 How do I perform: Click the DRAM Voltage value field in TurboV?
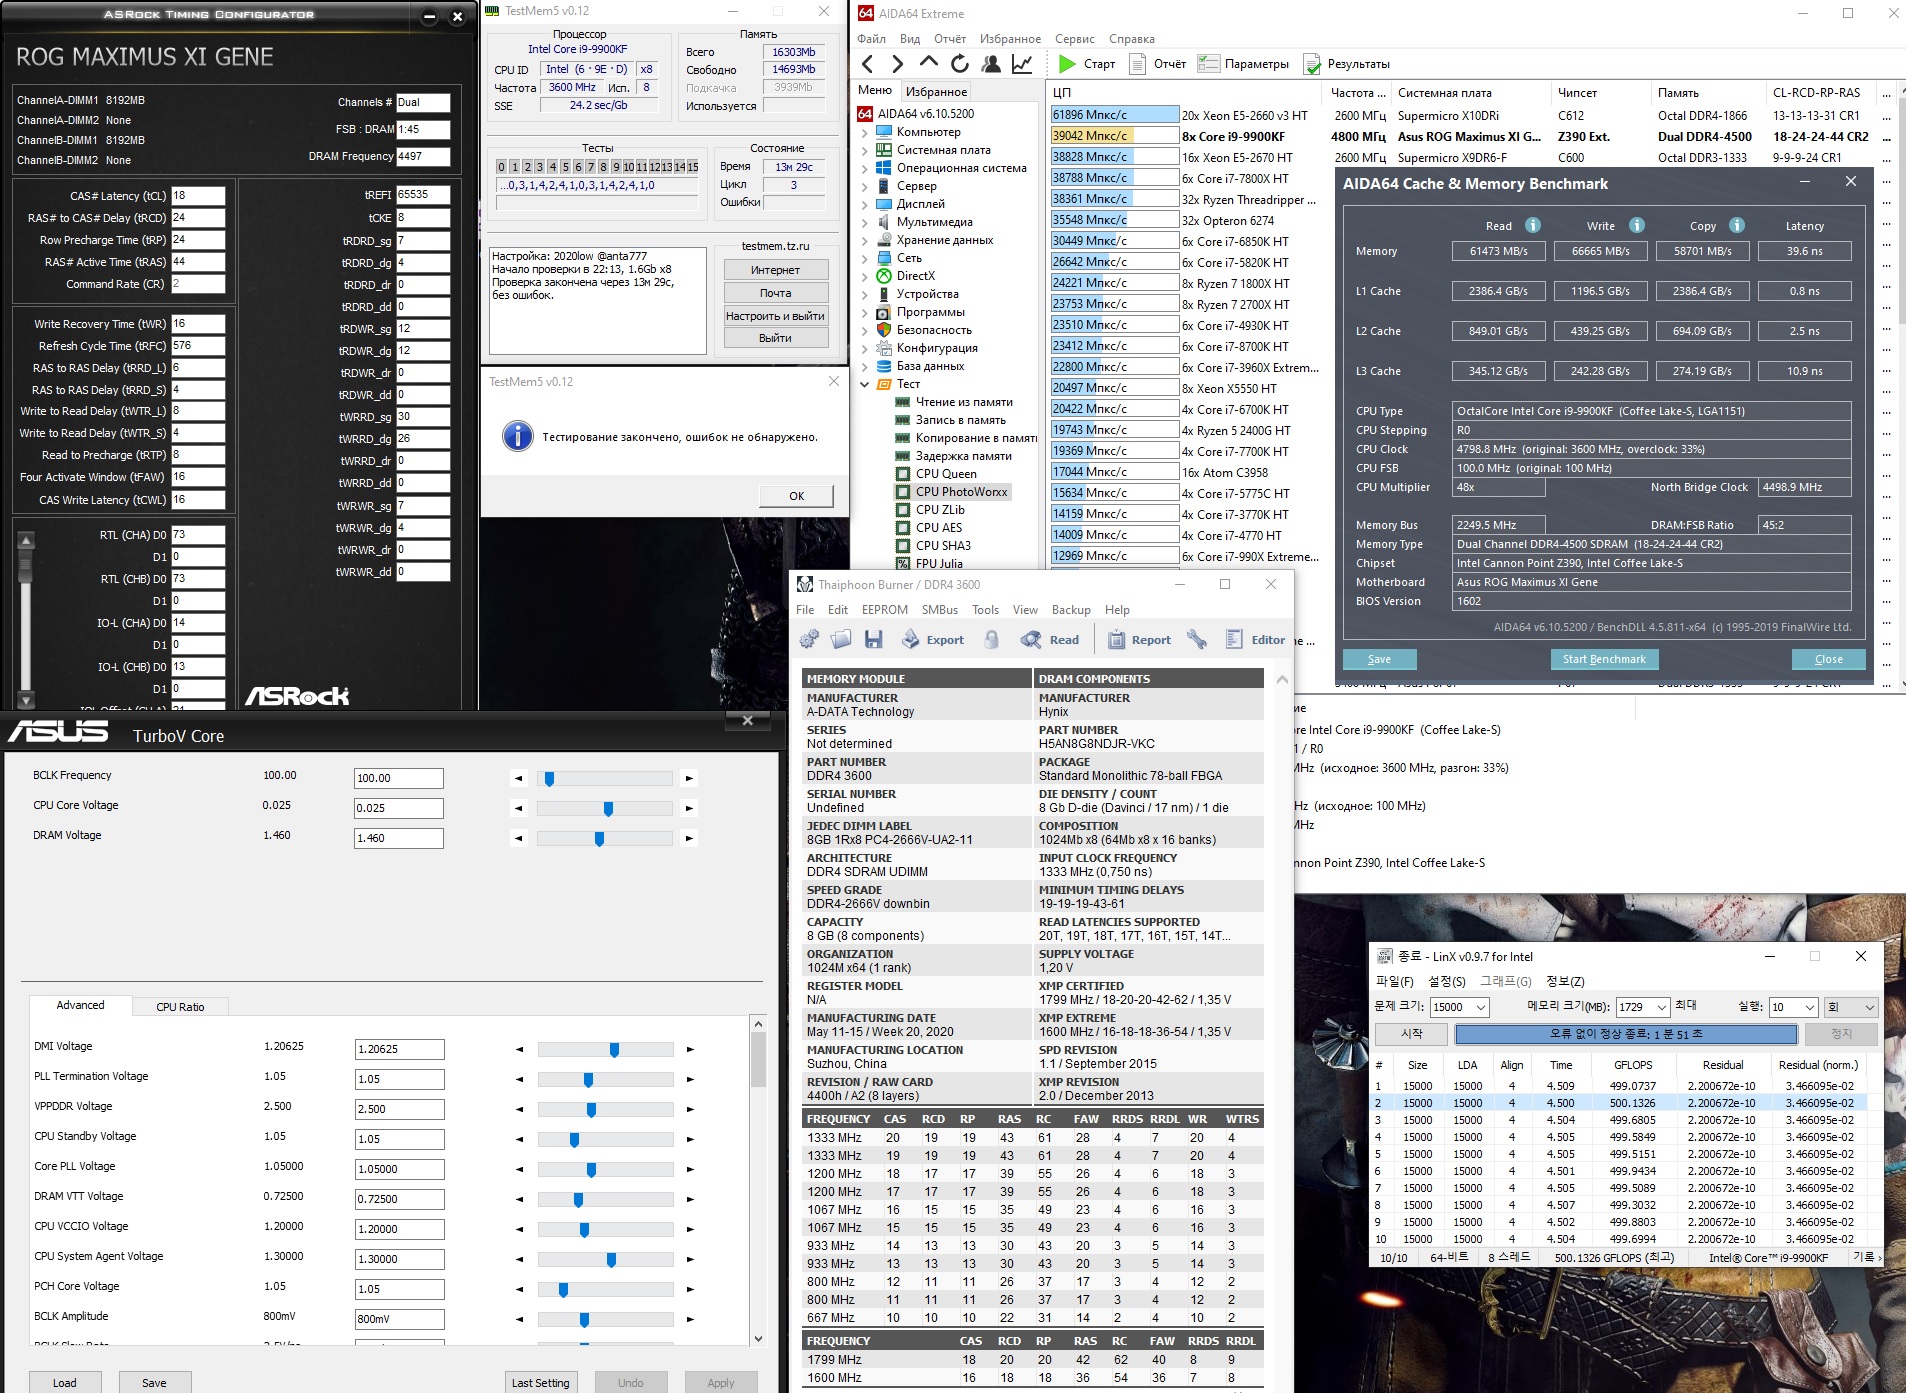[398, 838]
